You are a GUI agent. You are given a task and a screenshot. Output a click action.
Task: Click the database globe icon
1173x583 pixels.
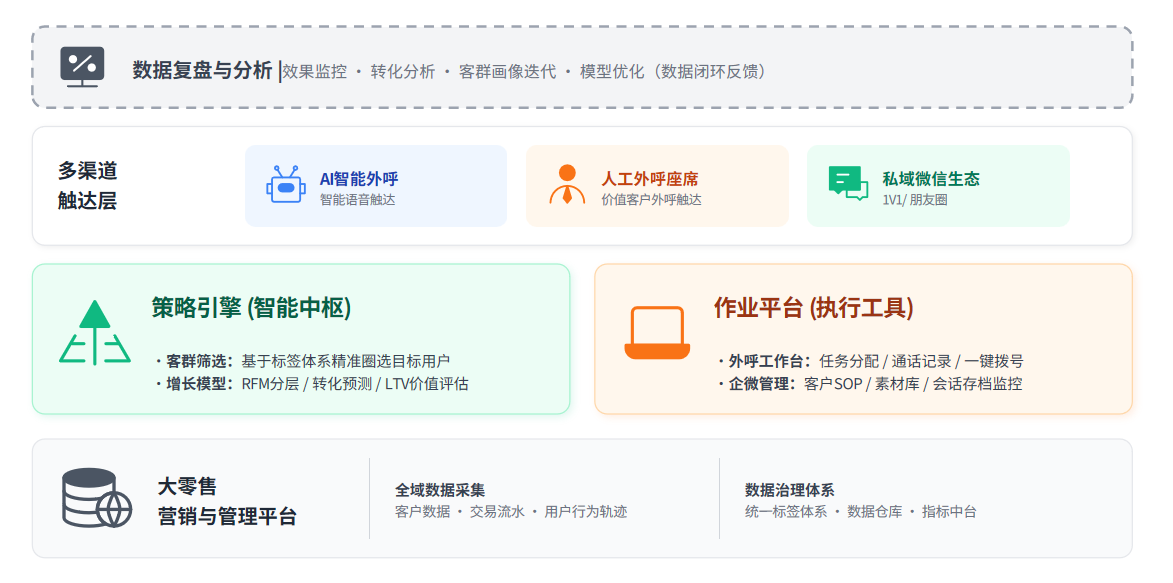(x=97, y=498)
